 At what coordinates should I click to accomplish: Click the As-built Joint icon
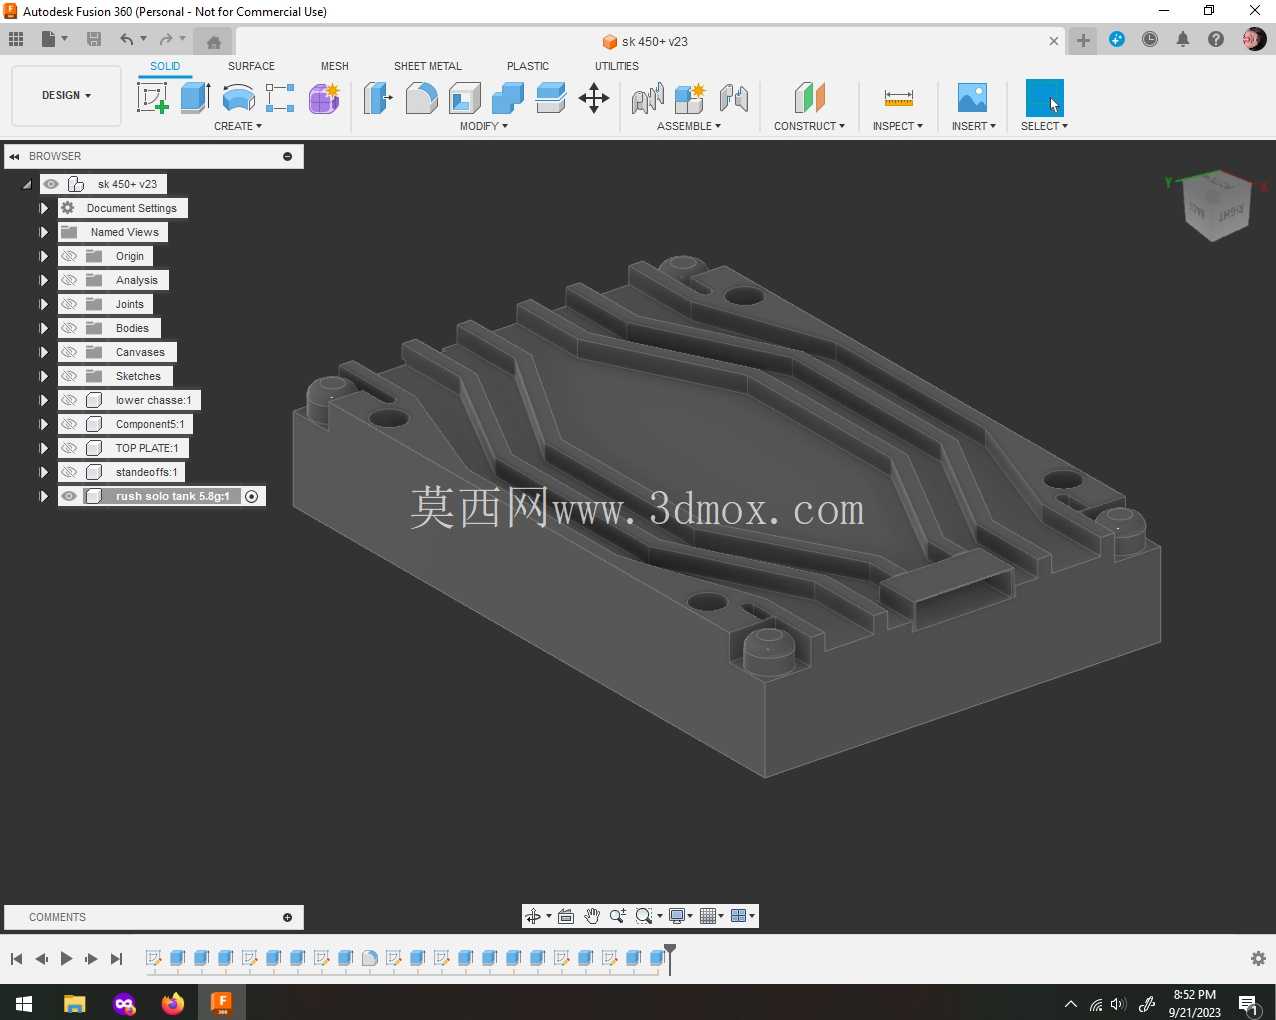[734, 98]
